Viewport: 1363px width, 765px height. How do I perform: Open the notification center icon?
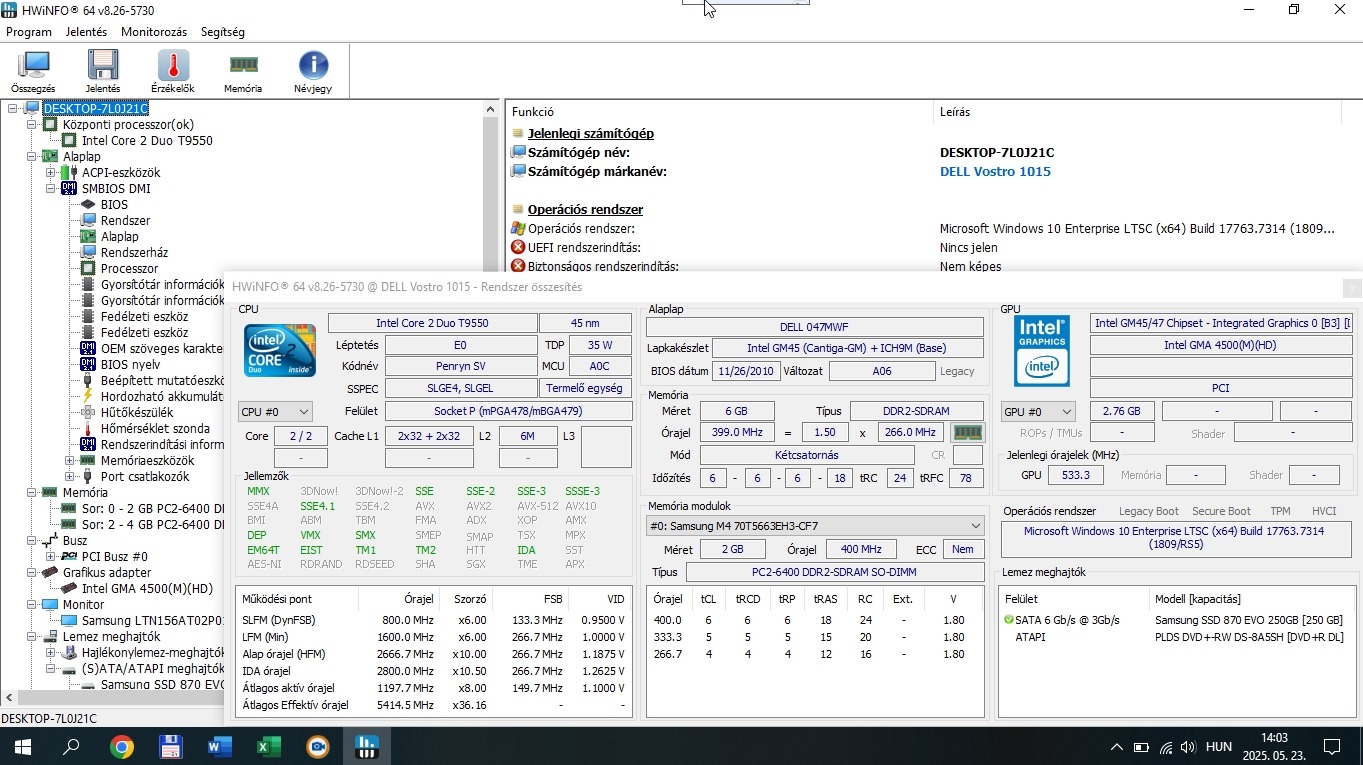pos(1332,747)
